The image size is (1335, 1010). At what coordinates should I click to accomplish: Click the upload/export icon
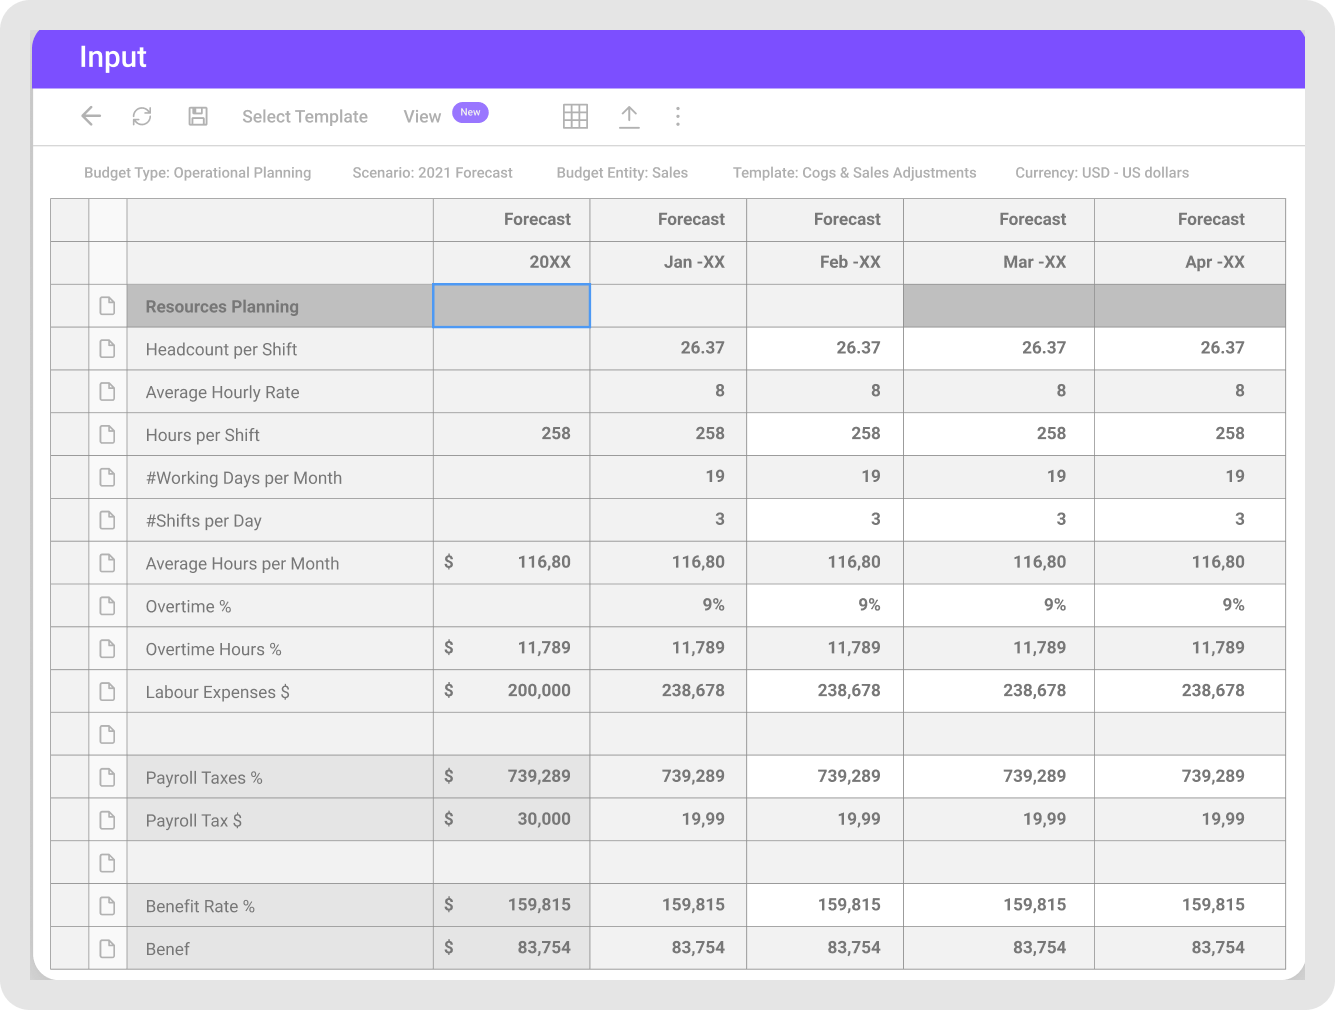pyautogui.click(x=629, y=116)
